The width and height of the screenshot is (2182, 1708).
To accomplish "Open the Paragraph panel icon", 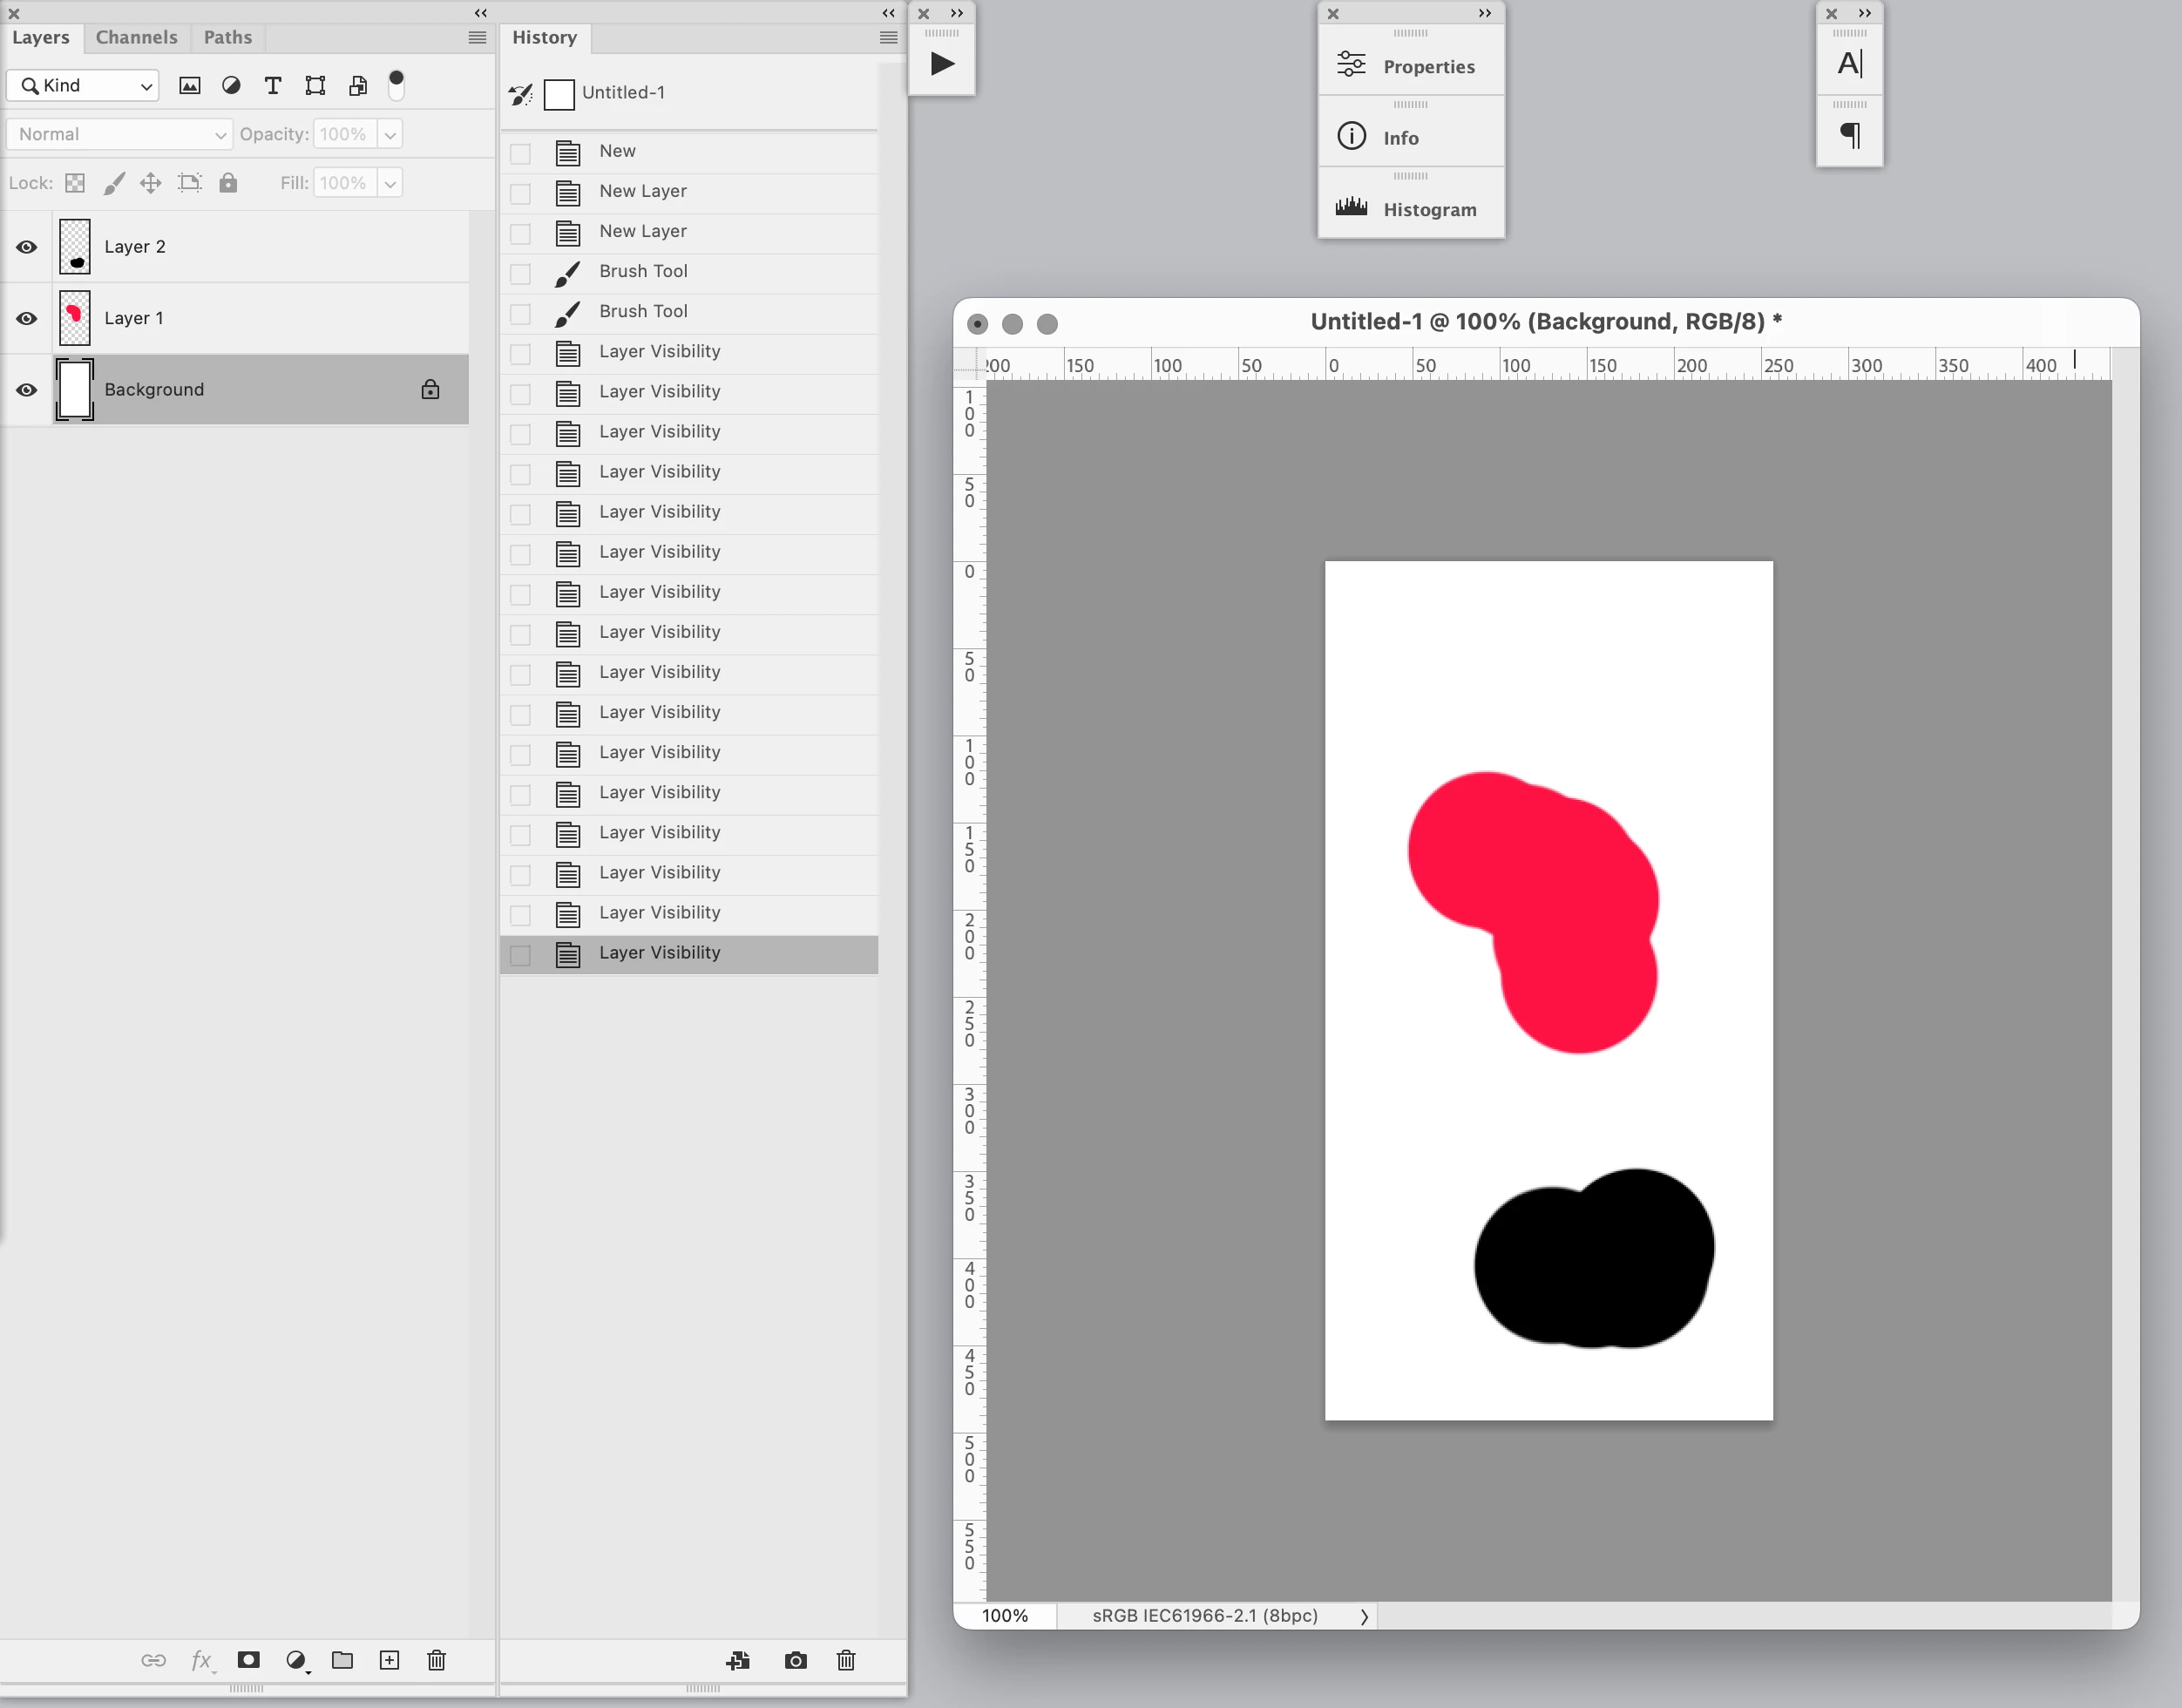I will click(x=1849, y=135).
